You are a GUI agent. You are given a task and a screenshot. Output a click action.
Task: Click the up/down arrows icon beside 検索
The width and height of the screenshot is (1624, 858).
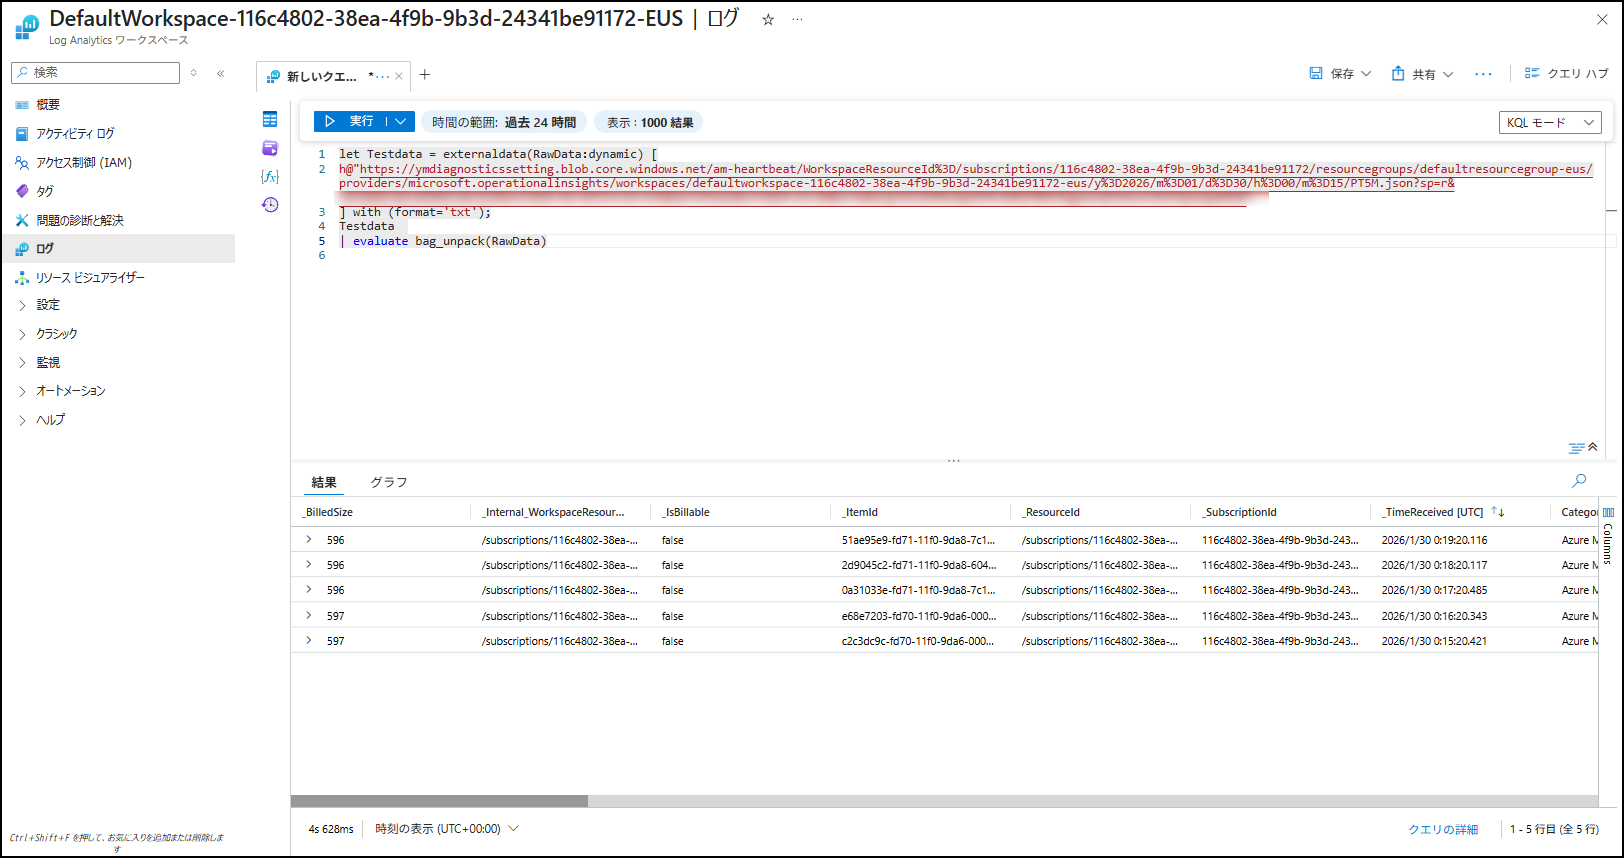coord(194,73)
